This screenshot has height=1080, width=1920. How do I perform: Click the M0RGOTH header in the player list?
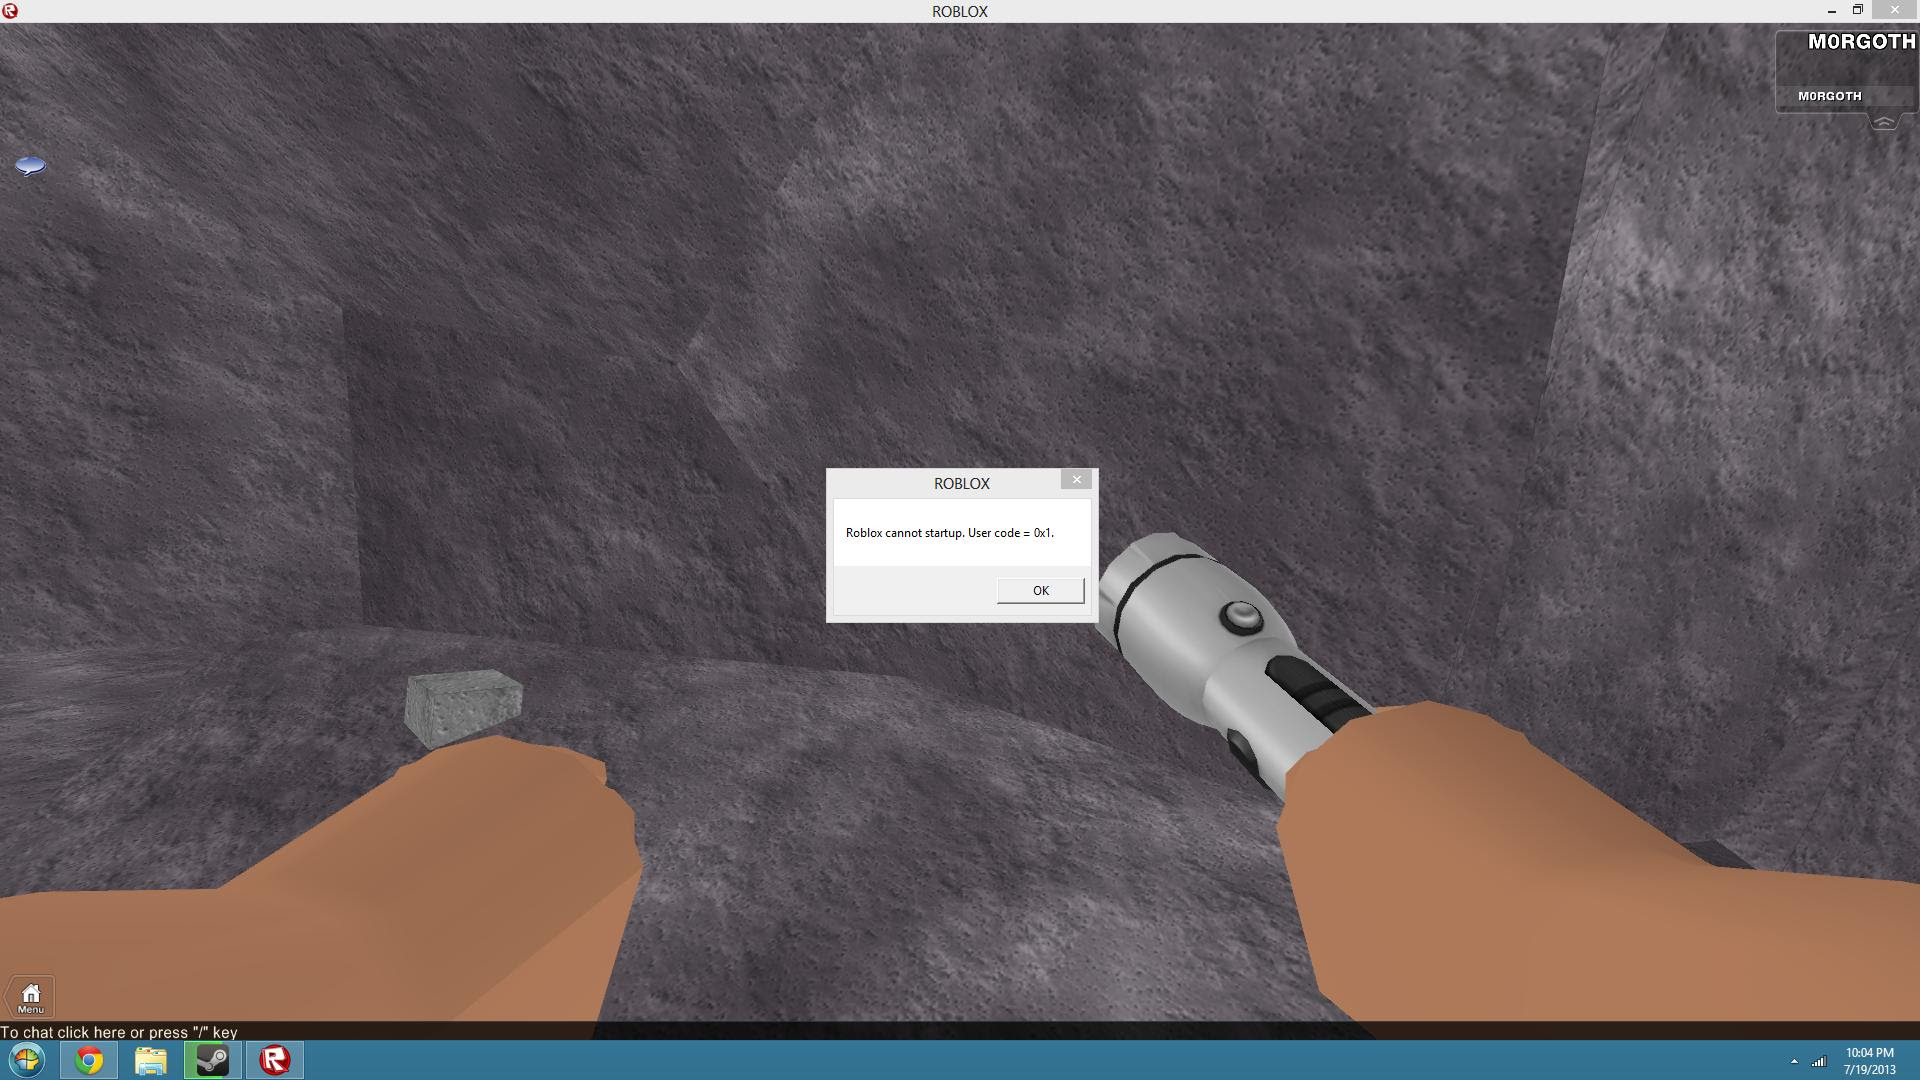[x=1861, y=42]
